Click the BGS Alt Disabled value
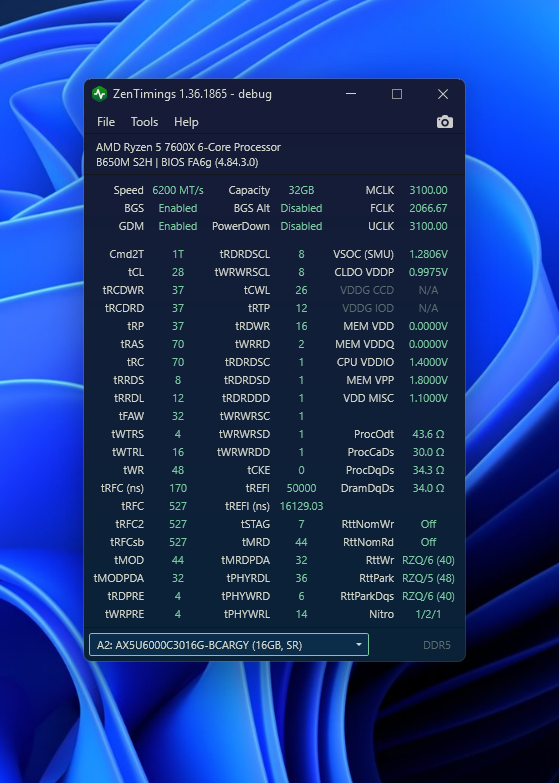Viewport: 559px width, 783px height. click(x=301, y=208)
